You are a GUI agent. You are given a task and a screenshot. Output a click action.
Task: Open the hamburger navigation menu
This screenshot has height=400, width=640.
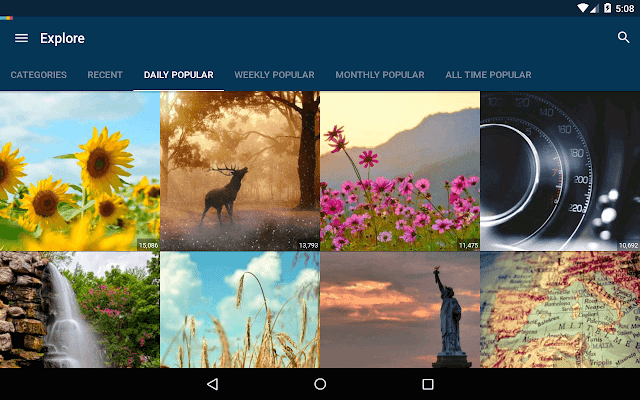[x=22, y=38]
